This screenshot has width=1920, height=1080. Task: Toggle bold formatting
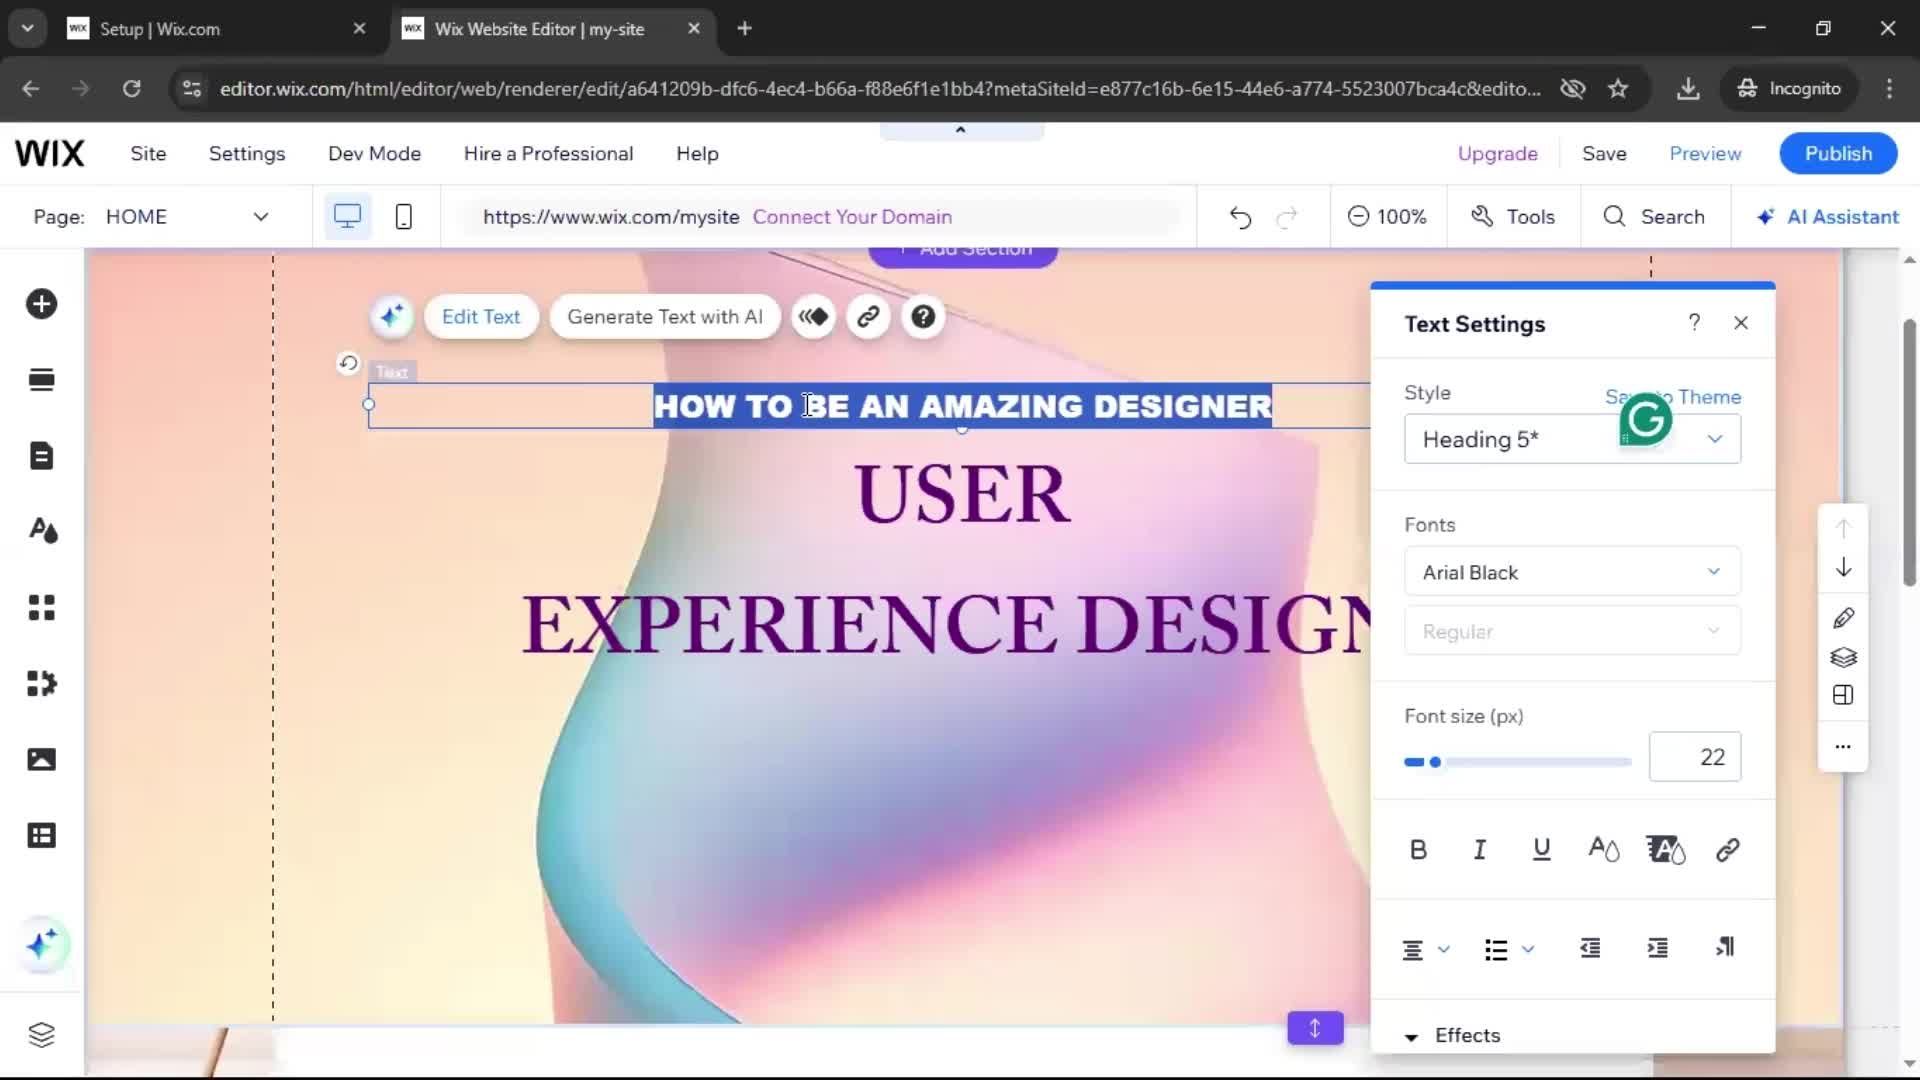(1418, 850)
